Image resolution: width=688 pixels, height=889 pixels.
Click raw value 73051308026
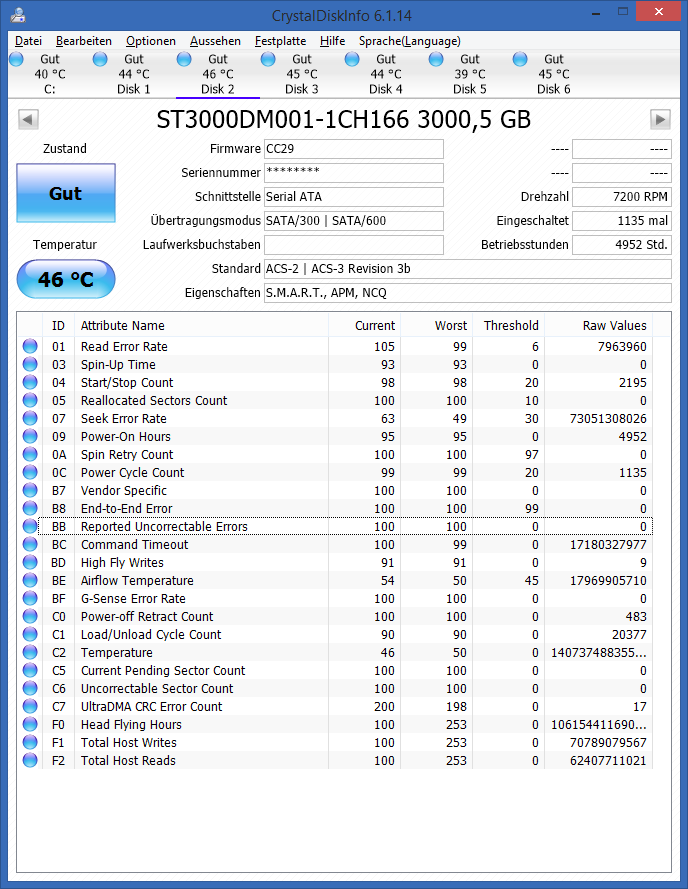[x=608, y=418]
